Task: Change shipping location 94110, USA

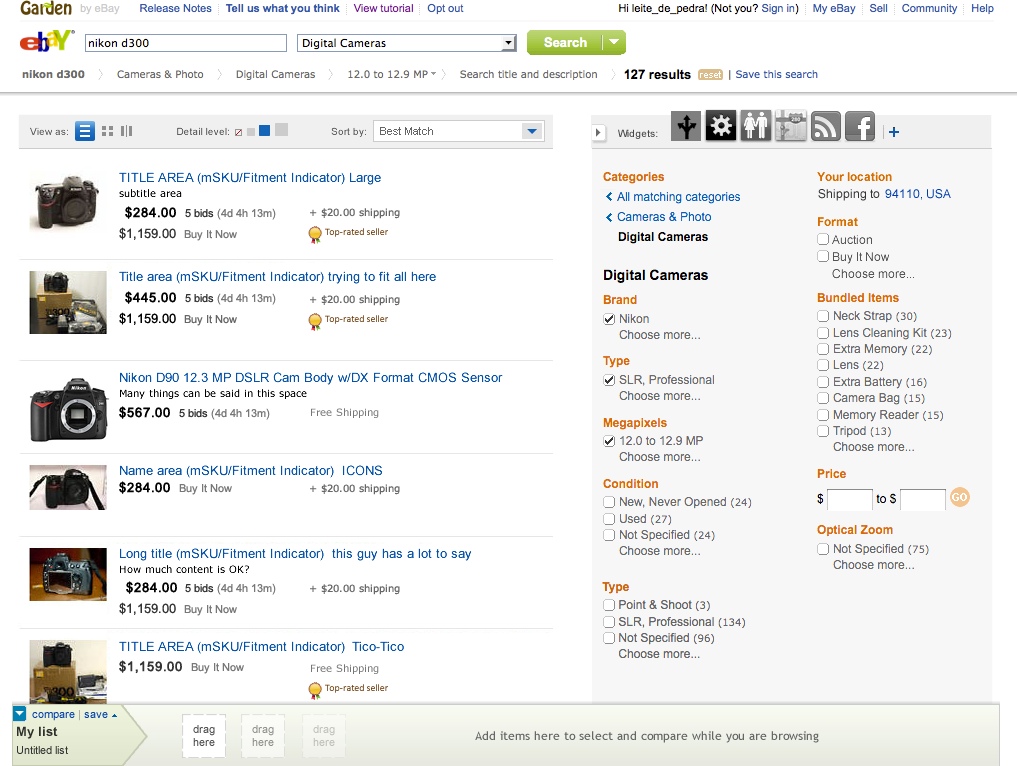Action: click(x=917, y=194)
